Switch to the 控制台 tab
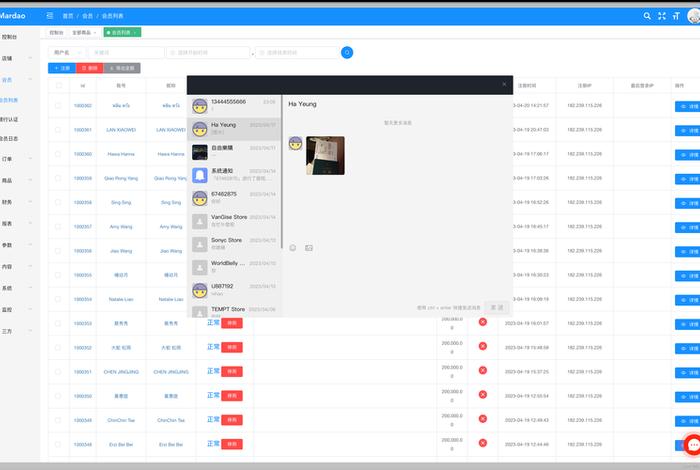The image size is (700, 470). (56, 33)
